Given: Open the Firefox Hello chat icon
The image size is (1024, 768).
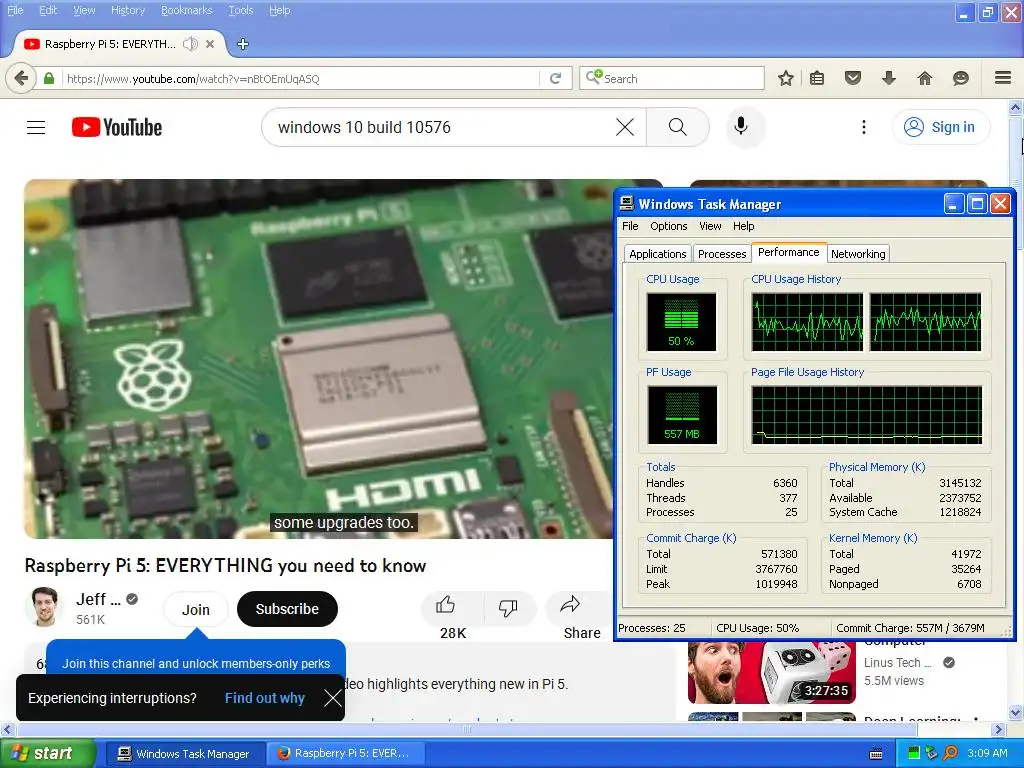Looking at the screenshot, I should 960,78.
